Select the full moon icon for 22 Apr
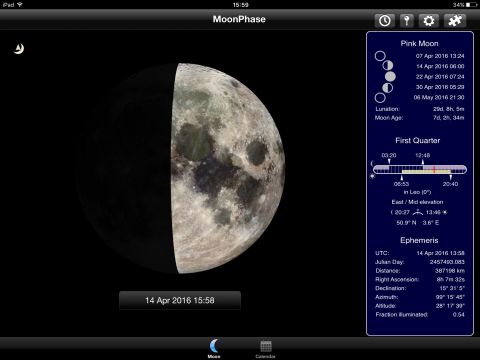This screenshot has height=360, width=480. [x=390, y=76]
